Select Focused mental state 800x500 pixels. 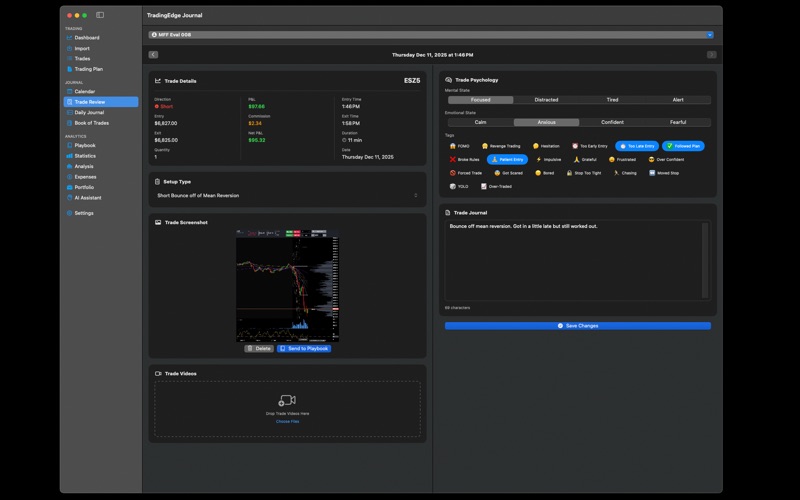481,100
